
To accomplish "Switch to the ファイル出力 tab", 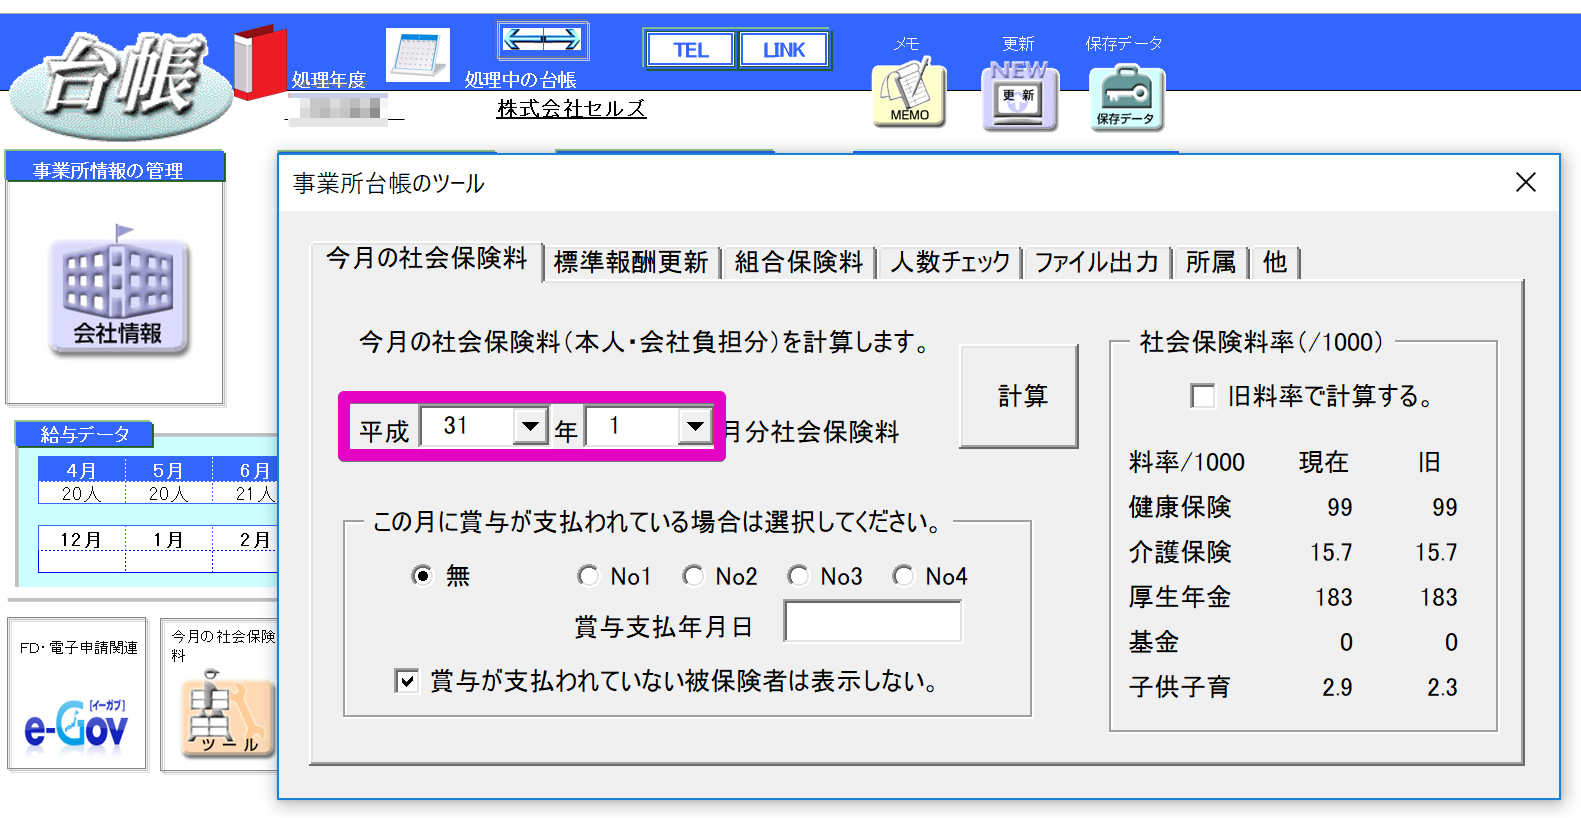I will pyautogui.click(x=1096, y=262).
